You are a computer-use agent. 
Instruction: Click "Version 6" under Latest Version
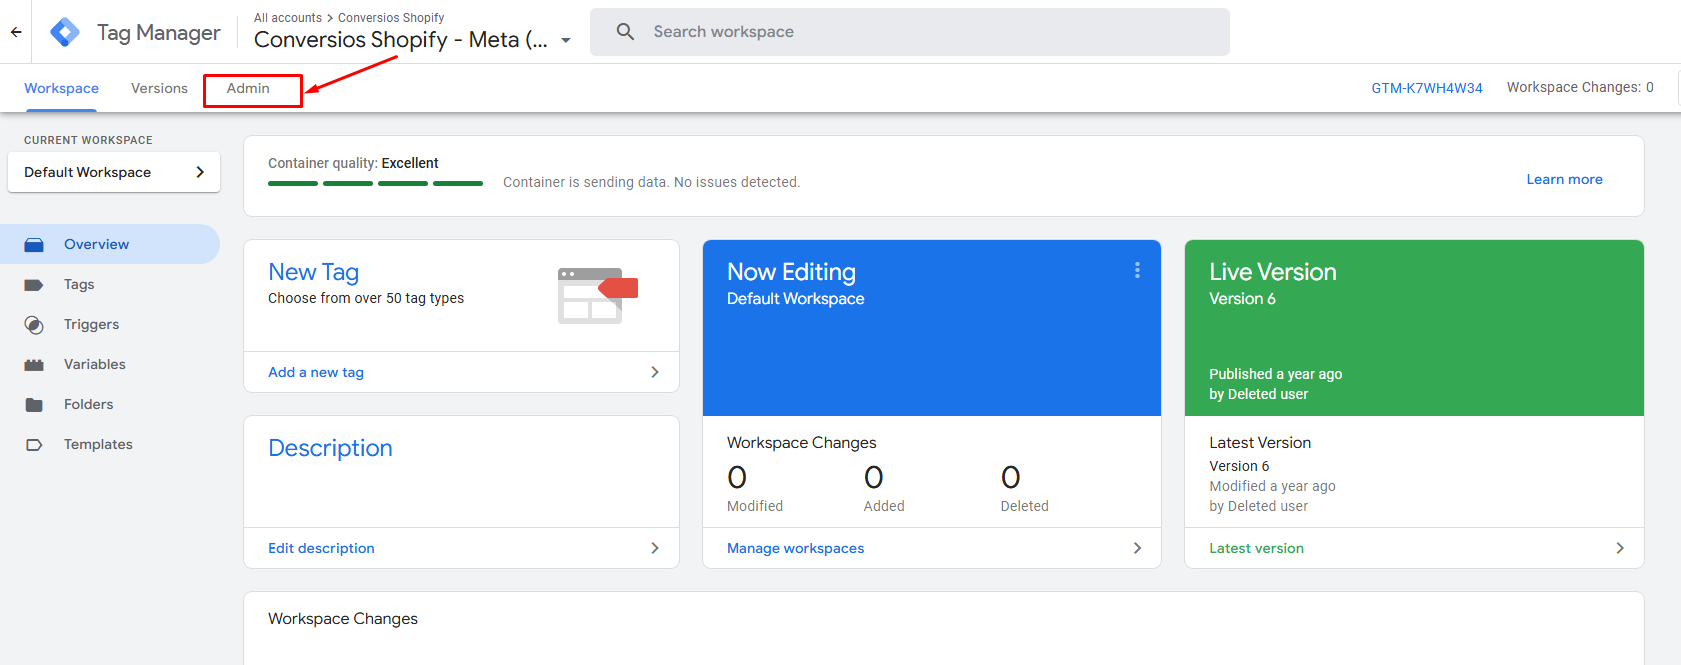click(1239, 466)
